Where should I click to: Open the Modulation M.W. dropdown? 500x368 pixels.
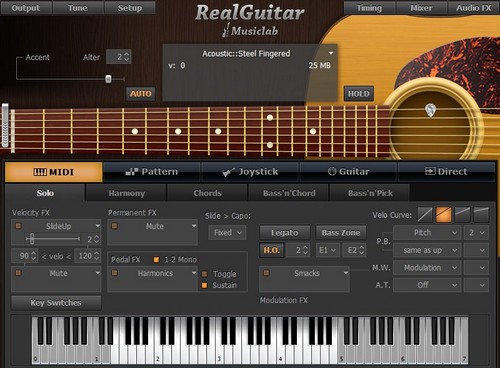pyautogui.click(x=427, y=268)
